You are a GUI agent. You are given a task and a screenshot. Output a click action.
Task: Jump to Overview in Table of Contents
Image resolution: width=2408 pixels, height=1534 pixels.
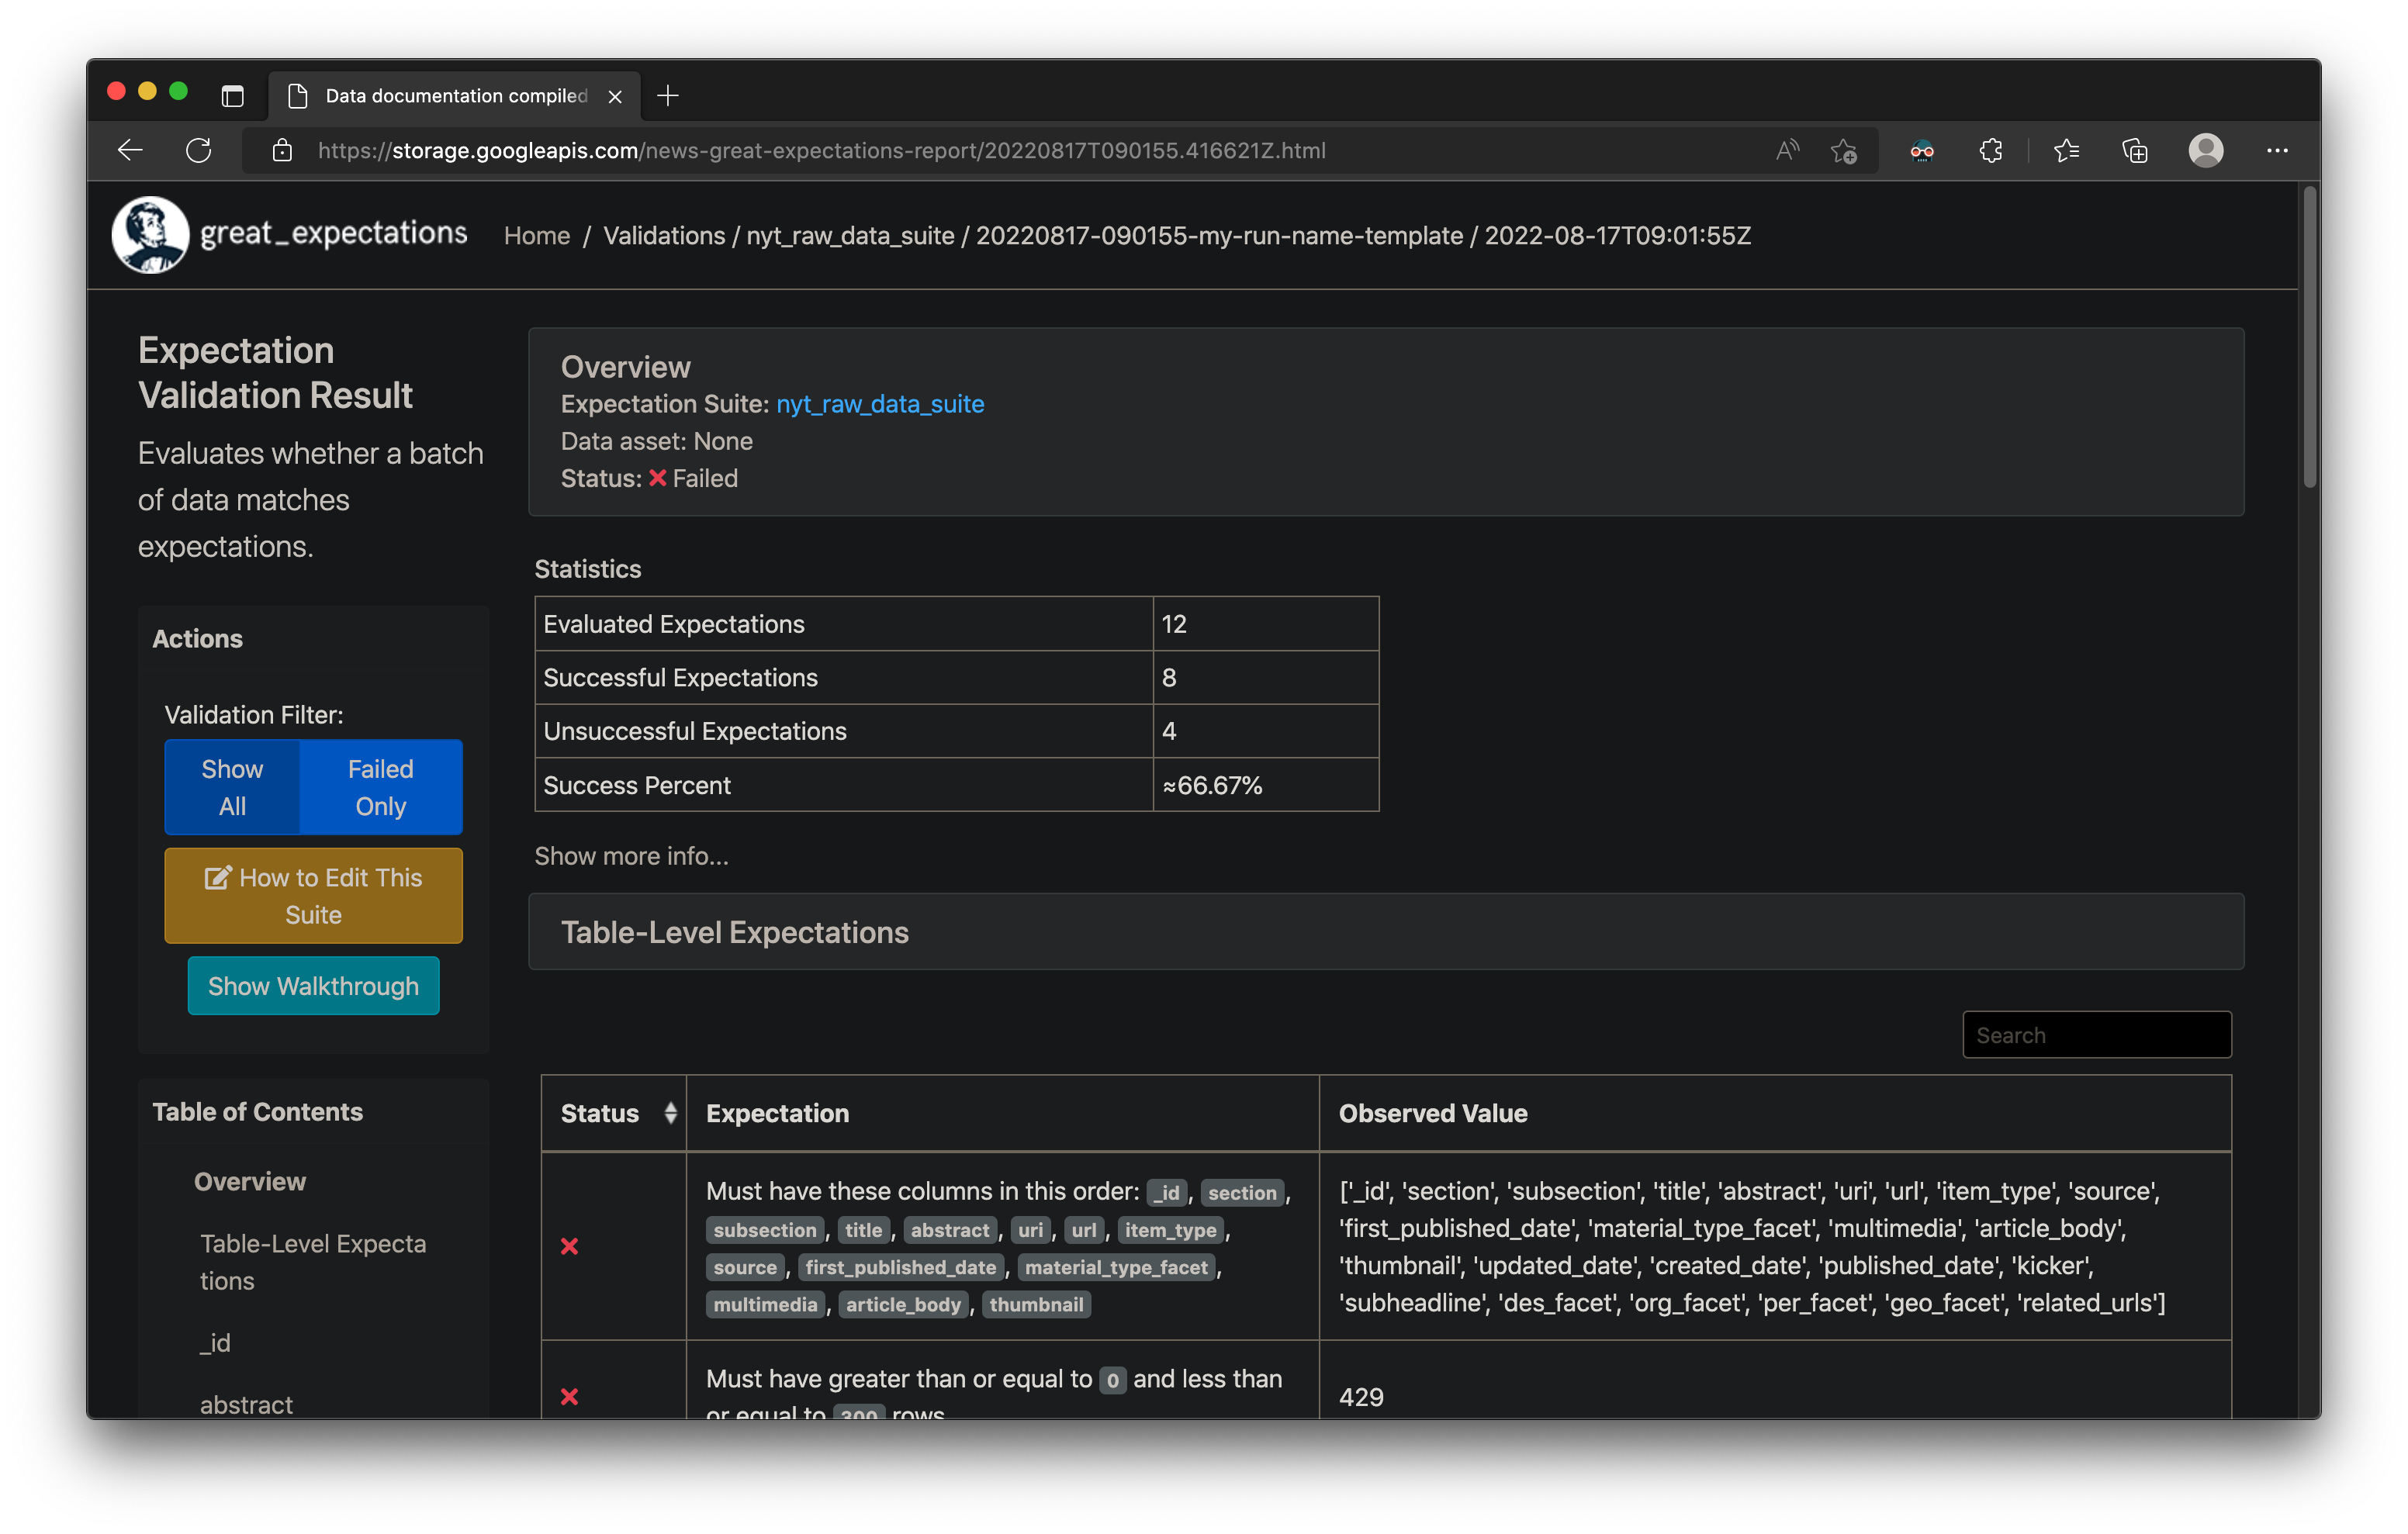(250, 1181)
